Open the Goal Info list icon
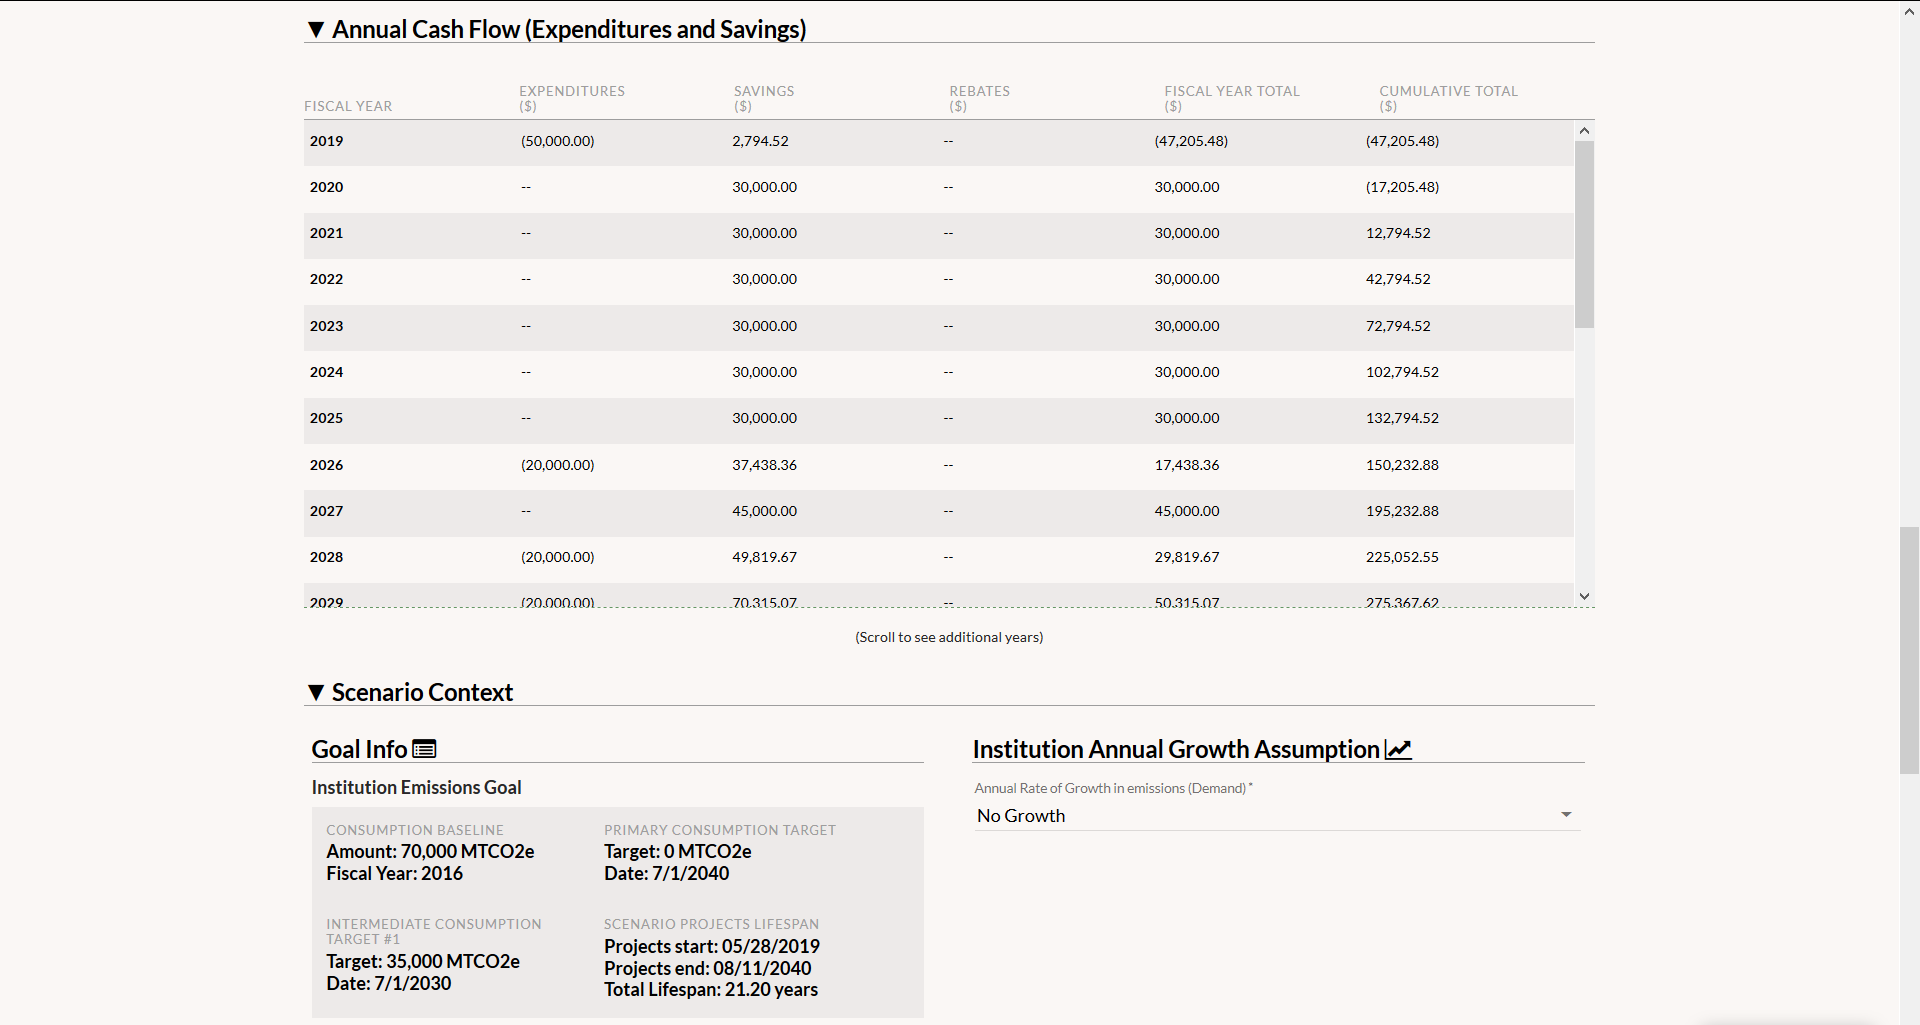Image resolution: width=1920 pixels, height=1025 pixels. coord(424,749)
